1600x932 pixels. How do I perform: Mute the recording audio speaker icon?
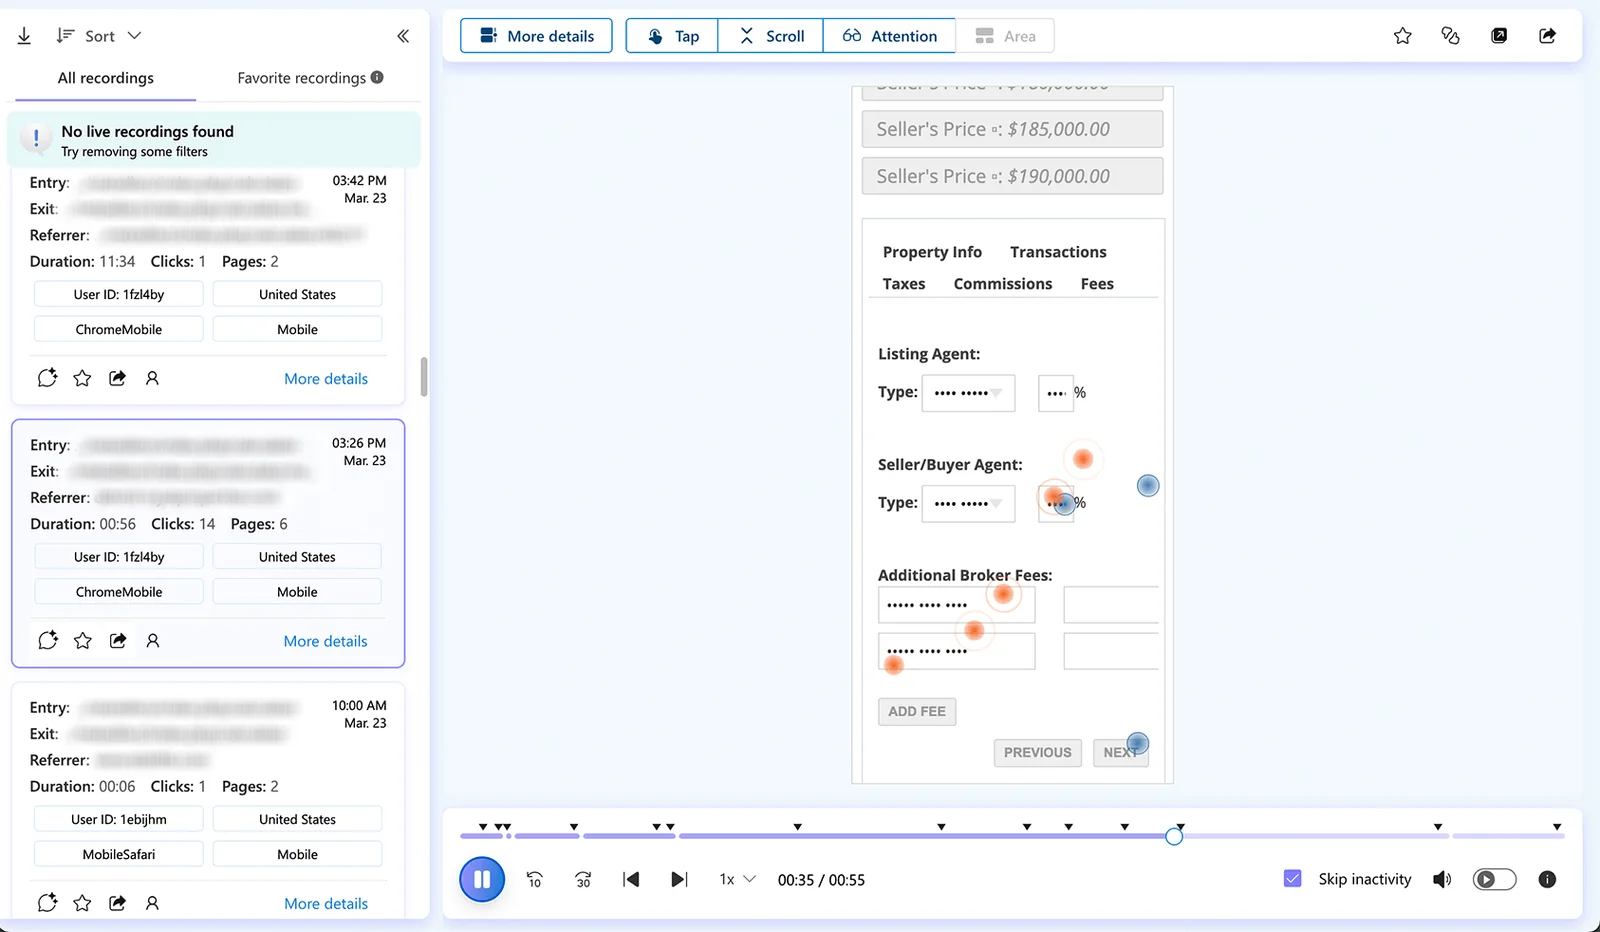[x=1441, y=880]
